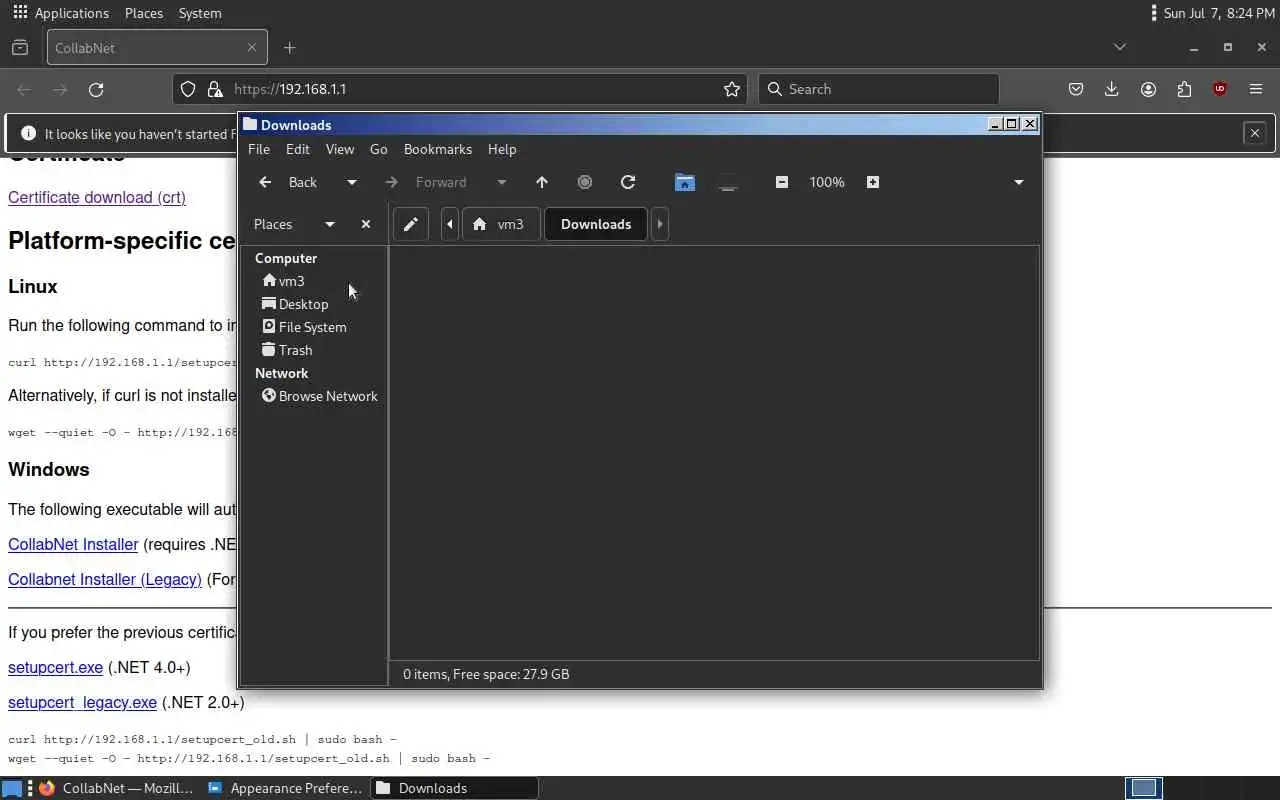The height and width of the screenshot is (800, 1280).
Task: Click the Back arrow button in file manager
Action: point(288,182)
